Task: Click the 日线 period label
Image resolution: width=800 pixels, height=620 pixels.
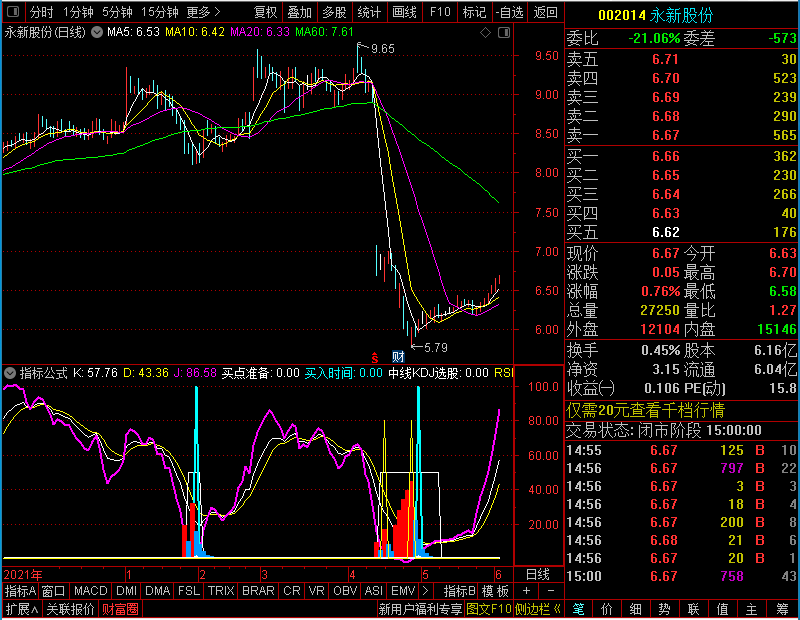Action: tap(538, 575)
